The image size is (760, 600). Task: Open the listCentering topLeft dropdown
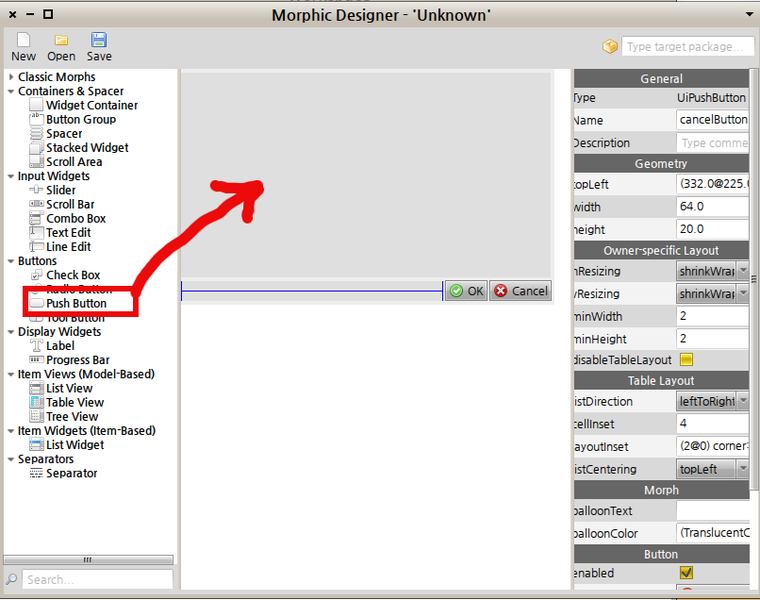point(712,469)
